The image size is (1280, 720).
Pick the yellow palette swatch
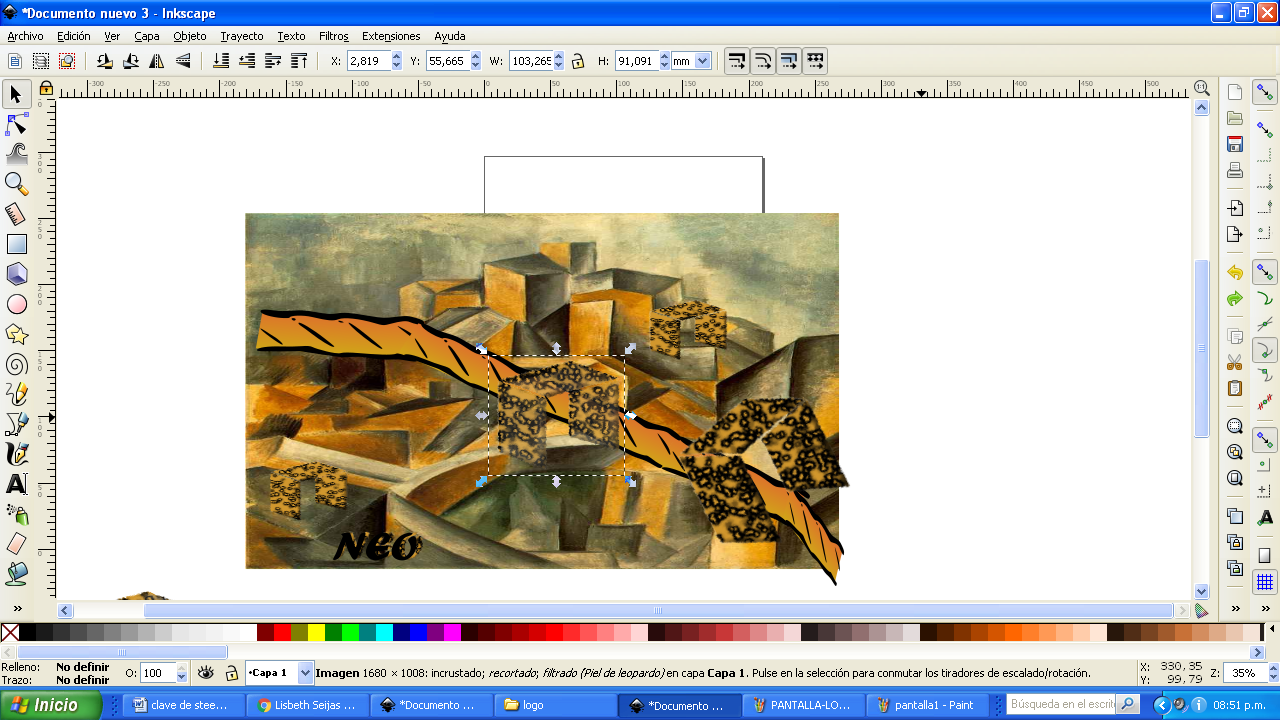click(316, 632)
